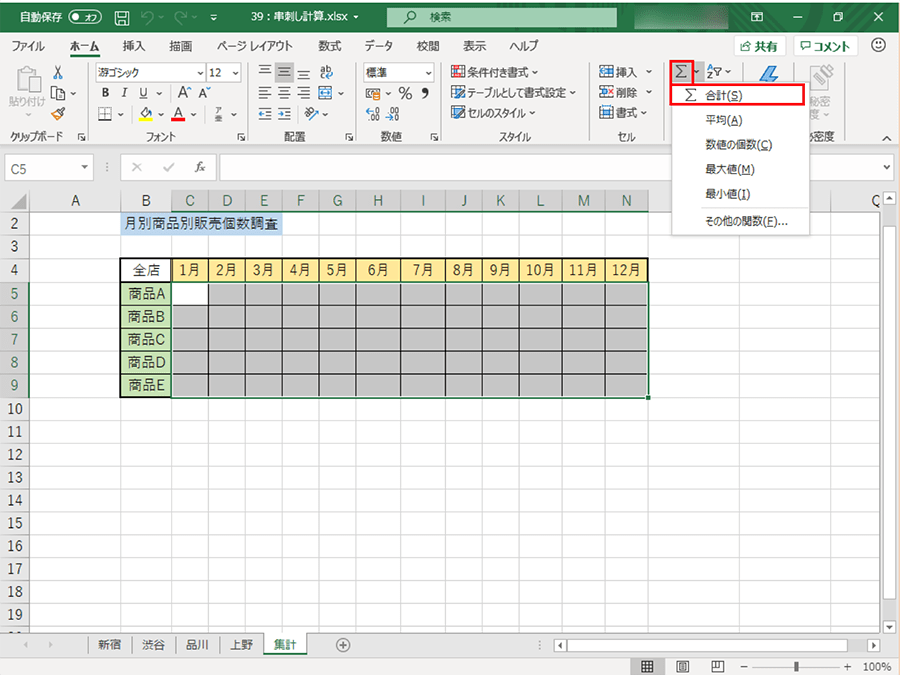This screenshot has width=900, height=675.
Task: Open the number format dropdown showing 標準
Action: click(x=399, y=73)
